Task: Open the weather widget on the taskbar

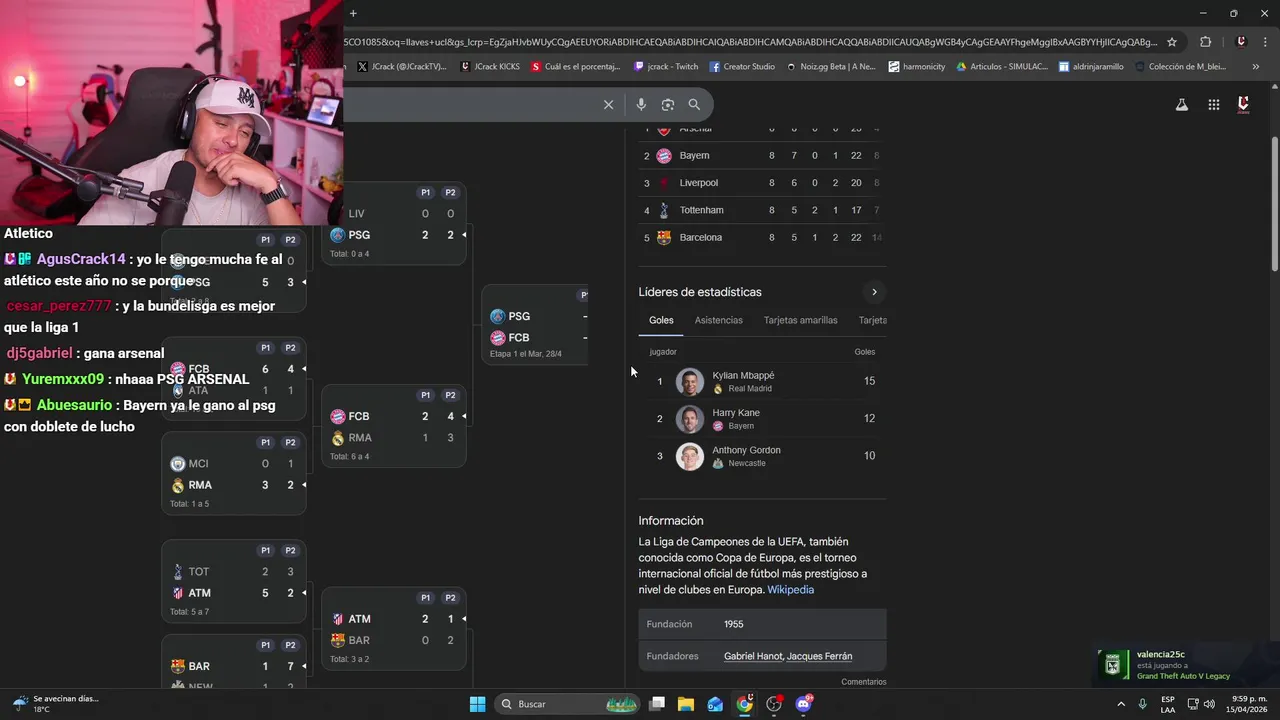Action: pyautogui.click(x=55, y=704)
